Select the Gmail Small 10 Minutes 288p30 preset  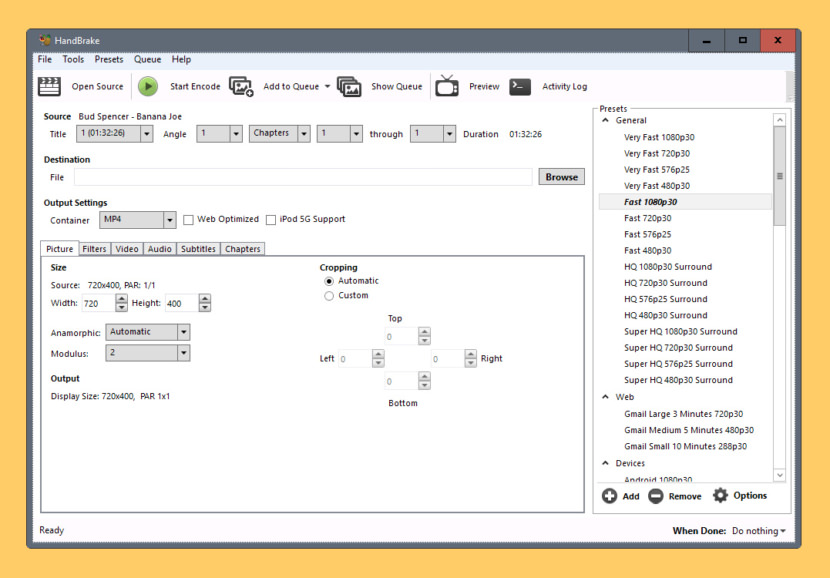click(x=685, y=446)
